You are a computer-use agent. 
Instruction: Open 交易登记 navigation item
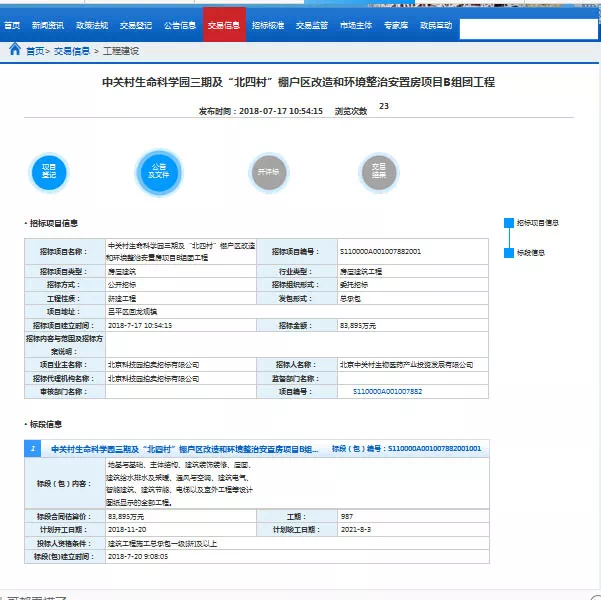[136, 25]
